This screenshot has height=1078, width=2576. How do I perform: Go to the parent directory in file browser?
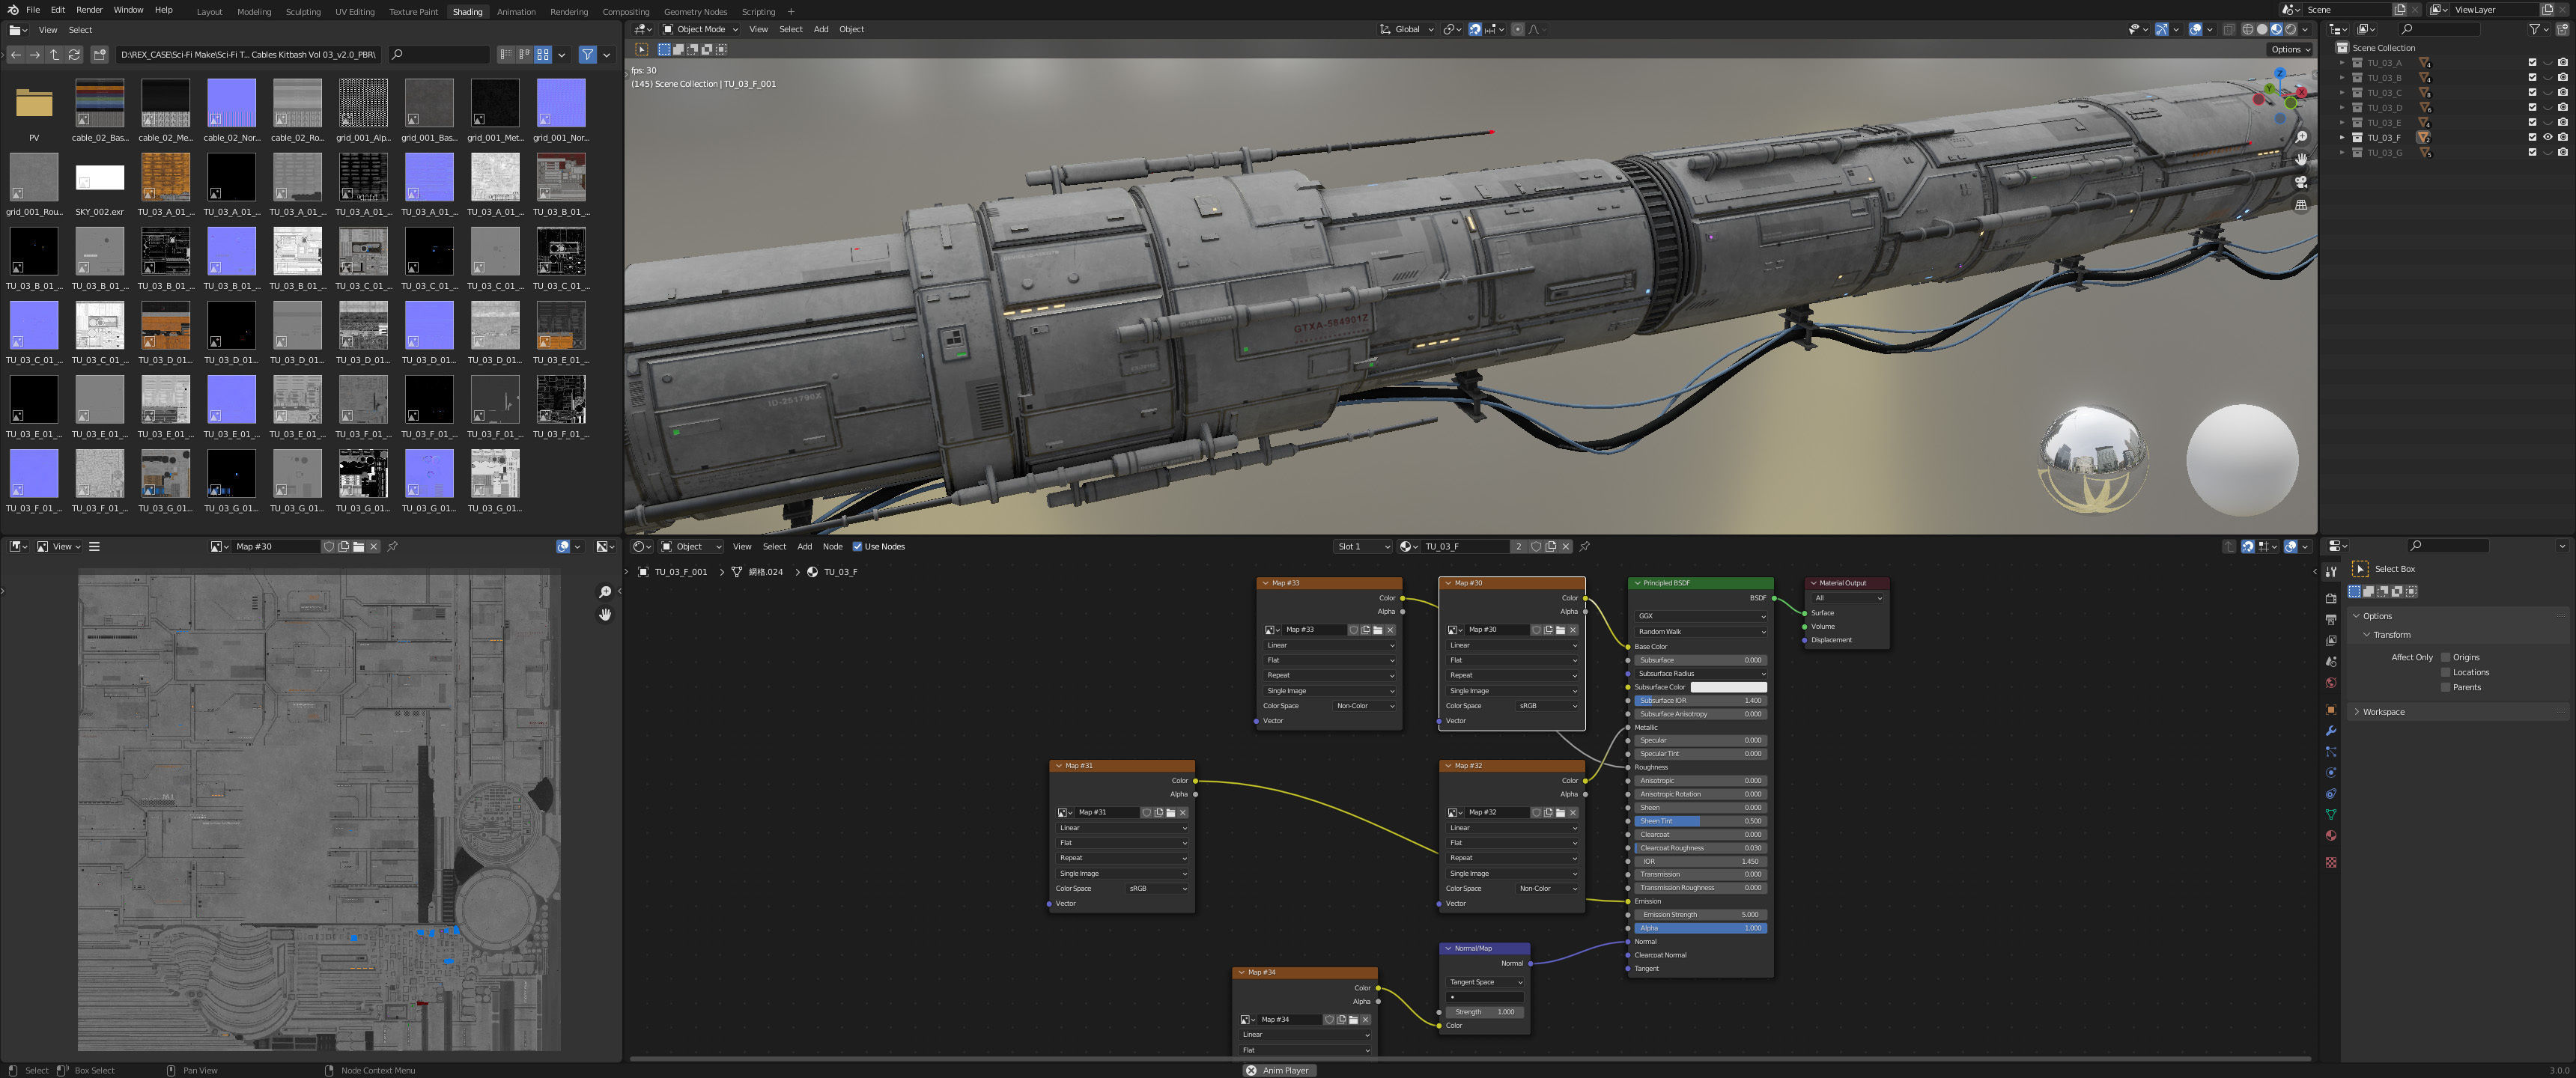(x=54, y=55)
